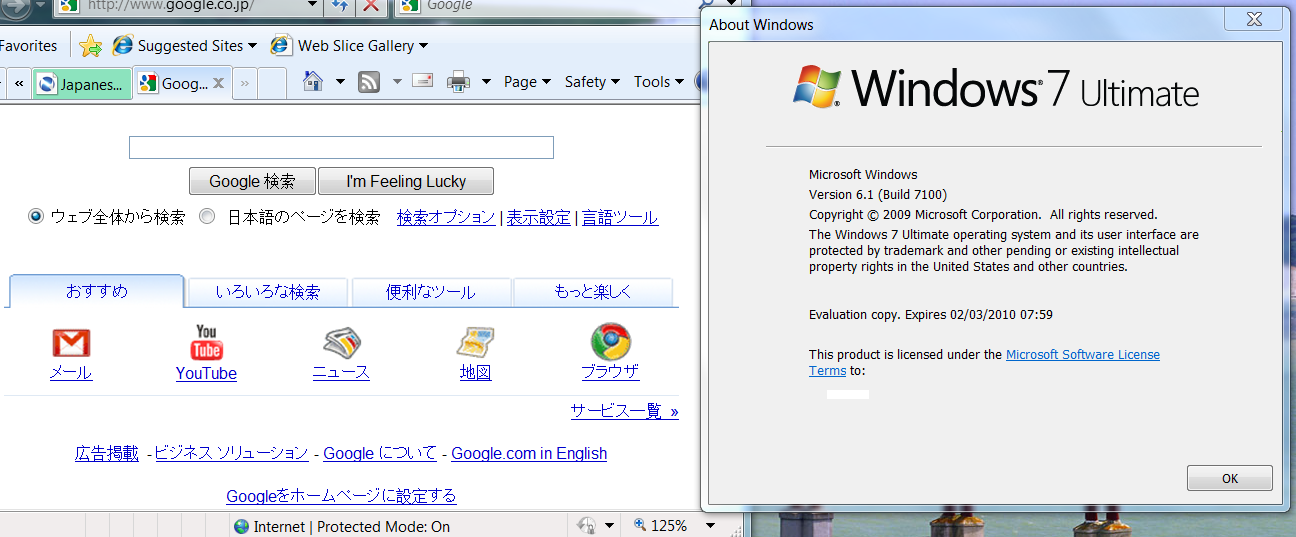Select the 便利なツール tab

(431, 292)
